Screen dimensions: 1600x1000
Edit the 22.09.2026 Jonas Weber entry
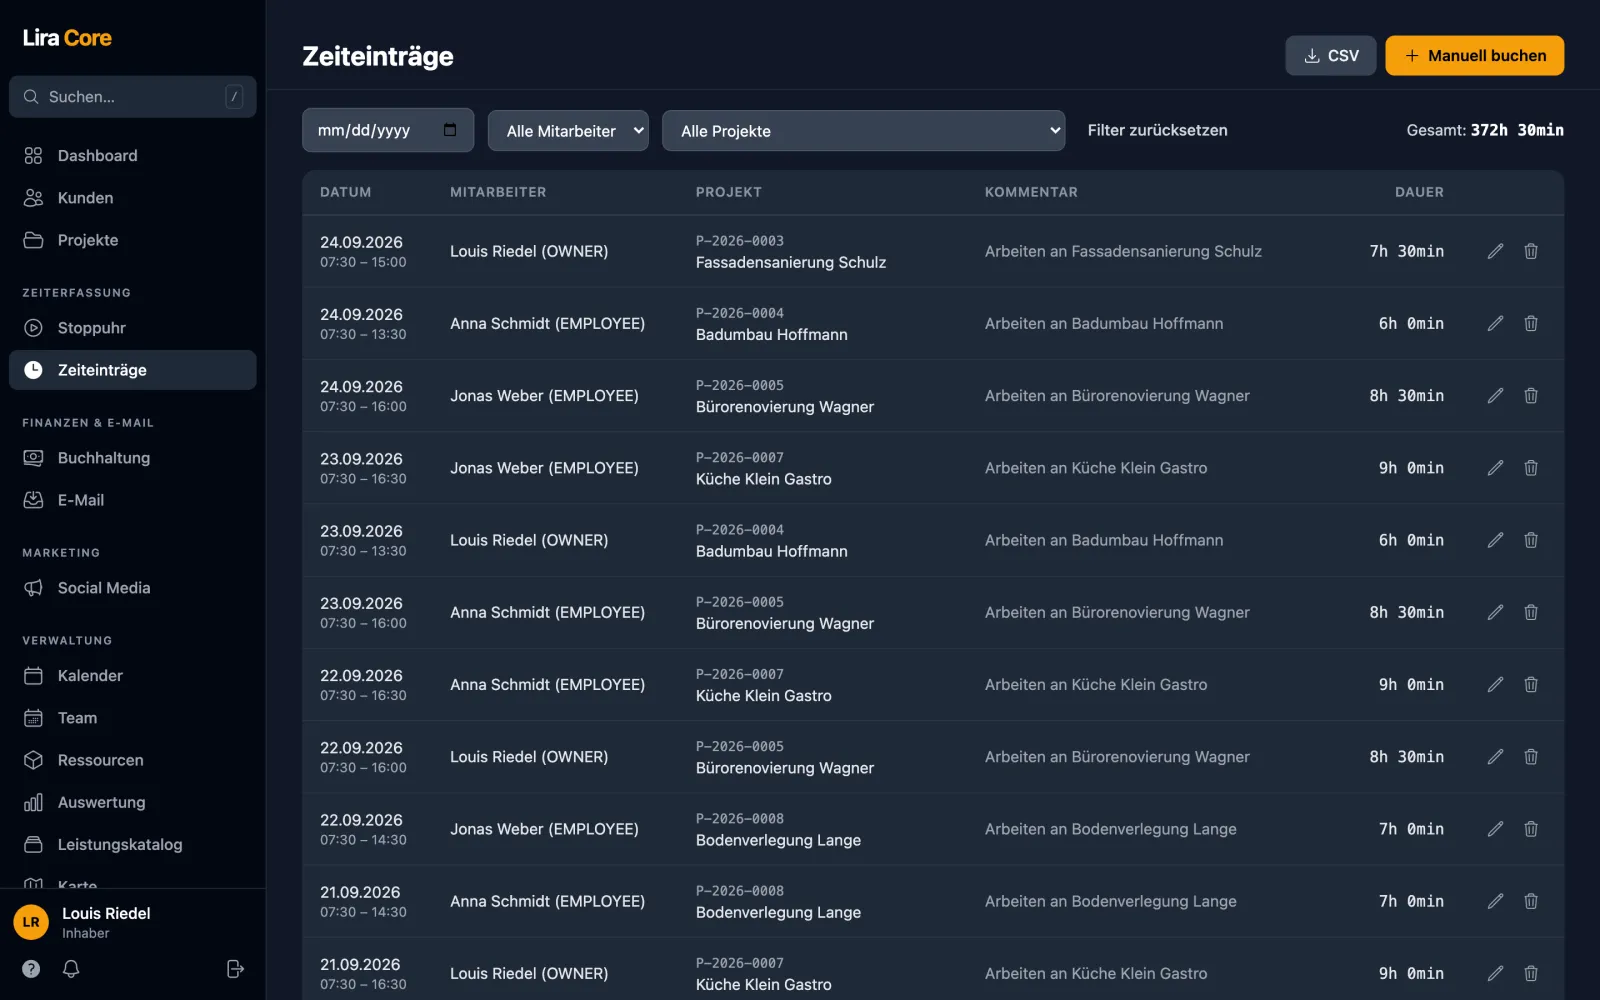(x=1495, y=829)
